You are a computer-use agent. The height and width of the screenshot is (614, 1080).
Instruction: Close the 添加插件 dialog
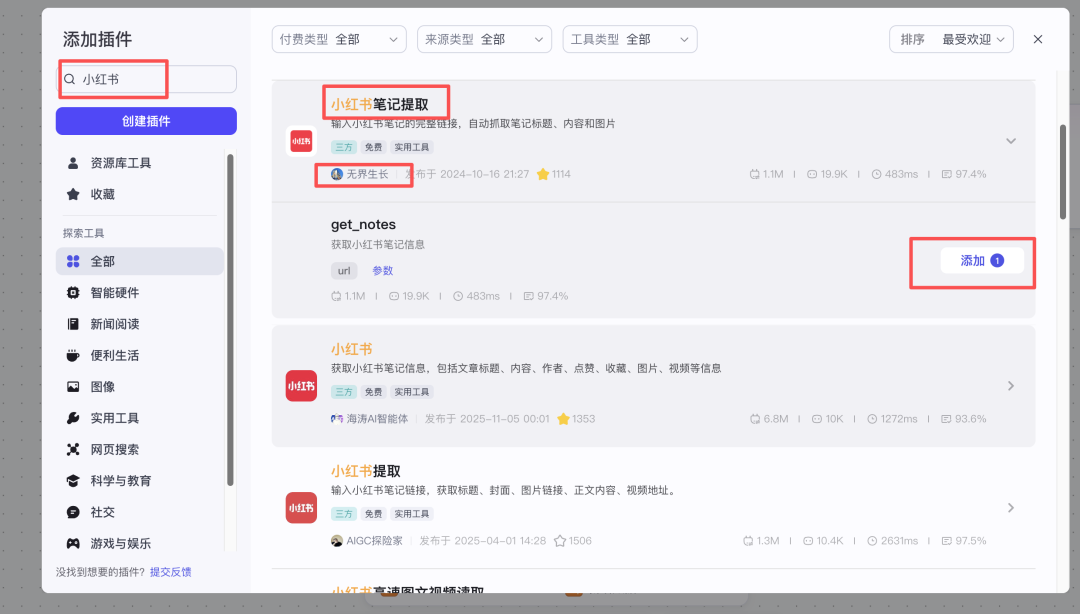click(1038, 39)
